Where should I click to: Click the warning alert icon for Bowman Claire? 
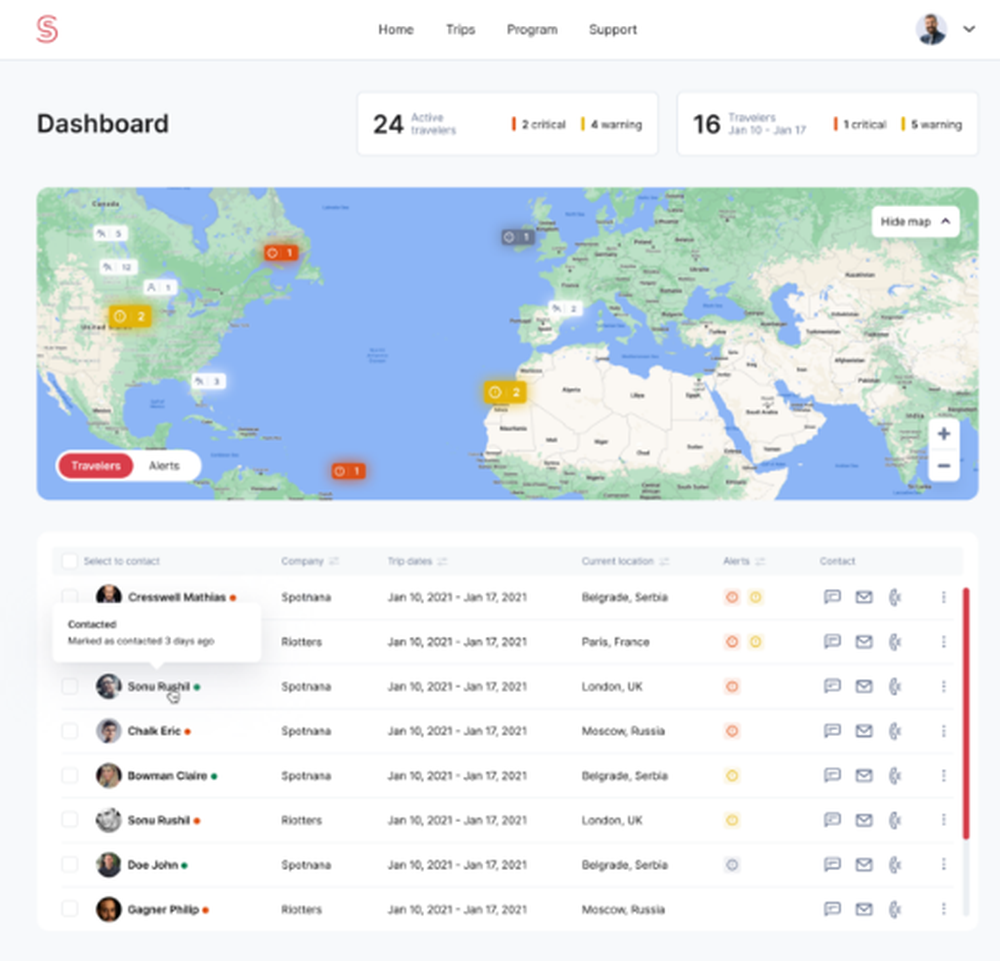[x=733, y=775]
